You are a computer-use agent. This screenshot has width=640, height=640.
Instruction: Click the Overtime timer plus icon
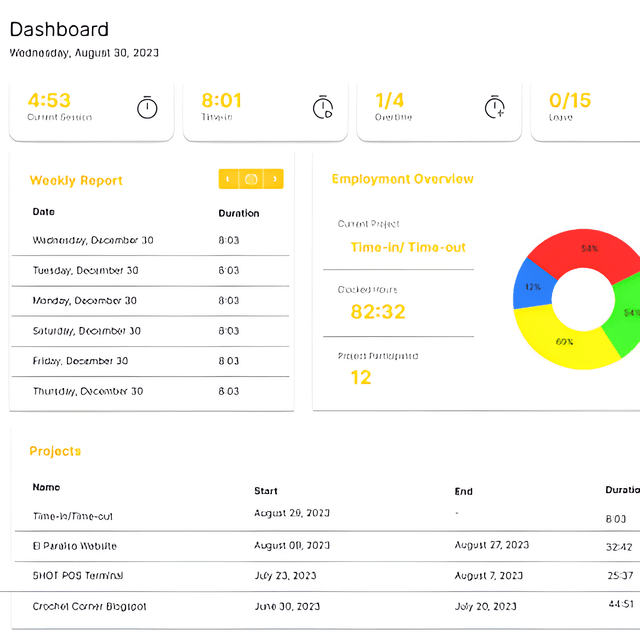(494, 107)
